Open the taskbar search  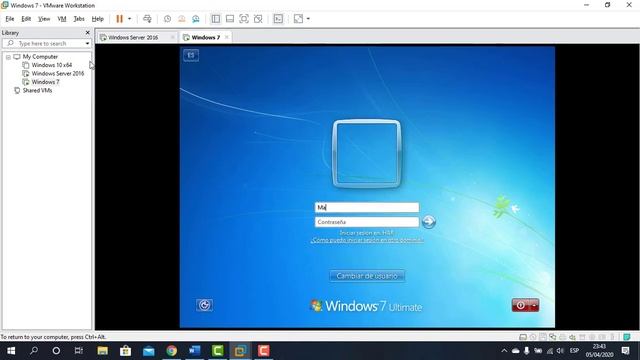click(34, 351)
